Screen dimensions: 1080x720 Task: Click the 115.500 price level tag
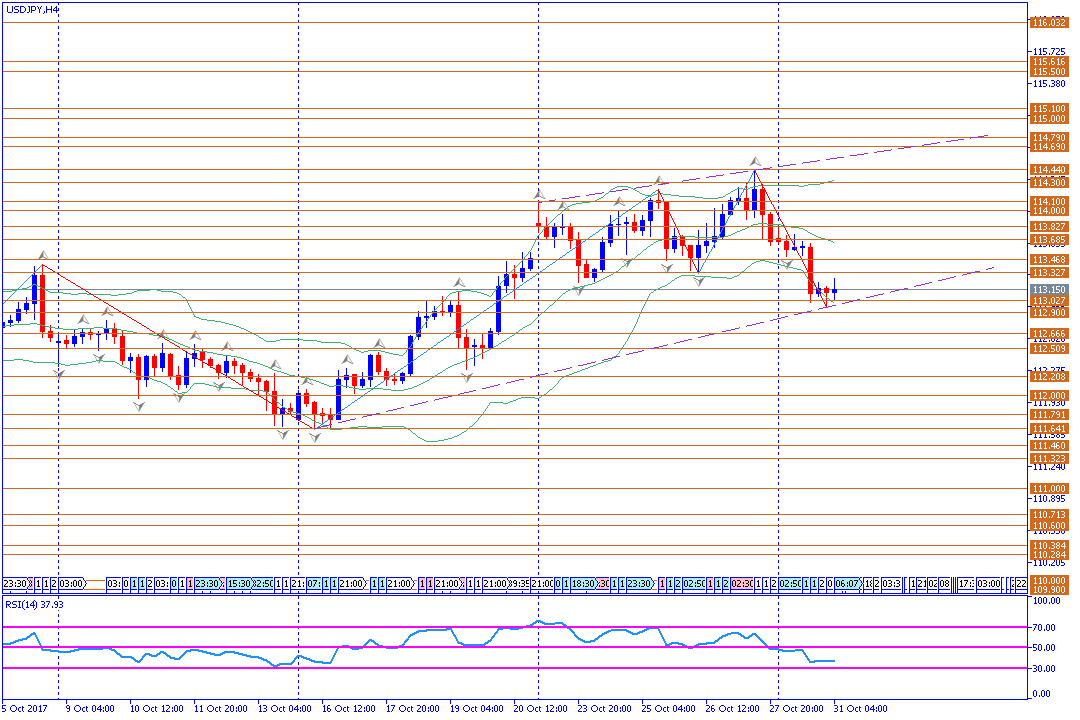1049,72
